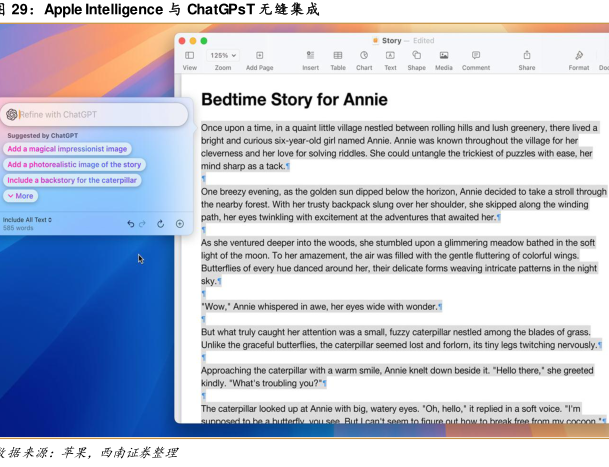Choose 'Add a magical impressionist image' suggestion

(x=67, y=148)
